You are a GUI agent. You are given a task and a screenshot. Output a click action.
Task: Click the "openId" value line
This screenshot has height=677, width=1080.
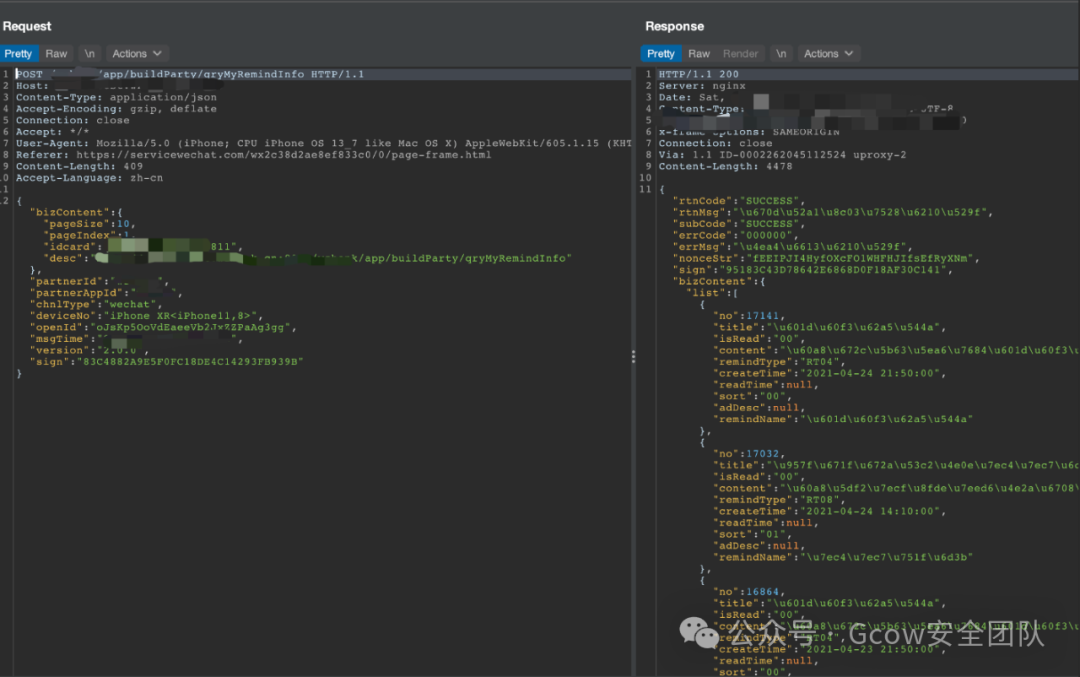163,327
